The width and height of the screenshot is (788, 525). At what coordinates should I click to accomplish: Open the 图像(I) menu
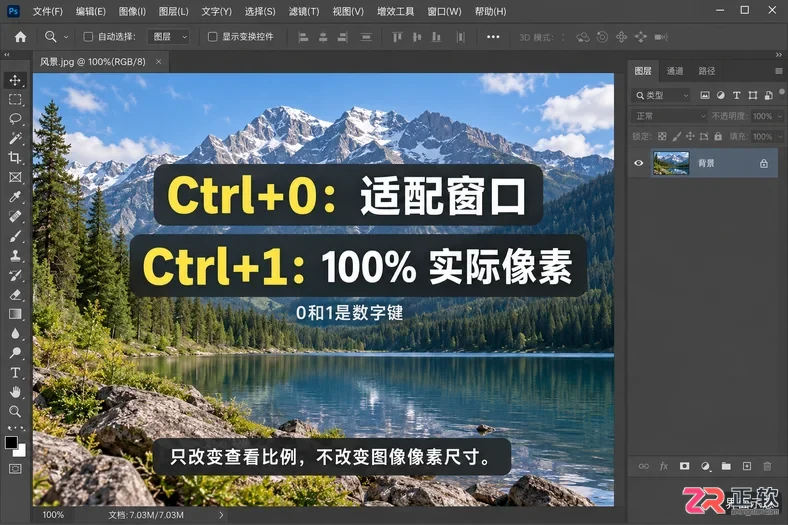(132, 11)
